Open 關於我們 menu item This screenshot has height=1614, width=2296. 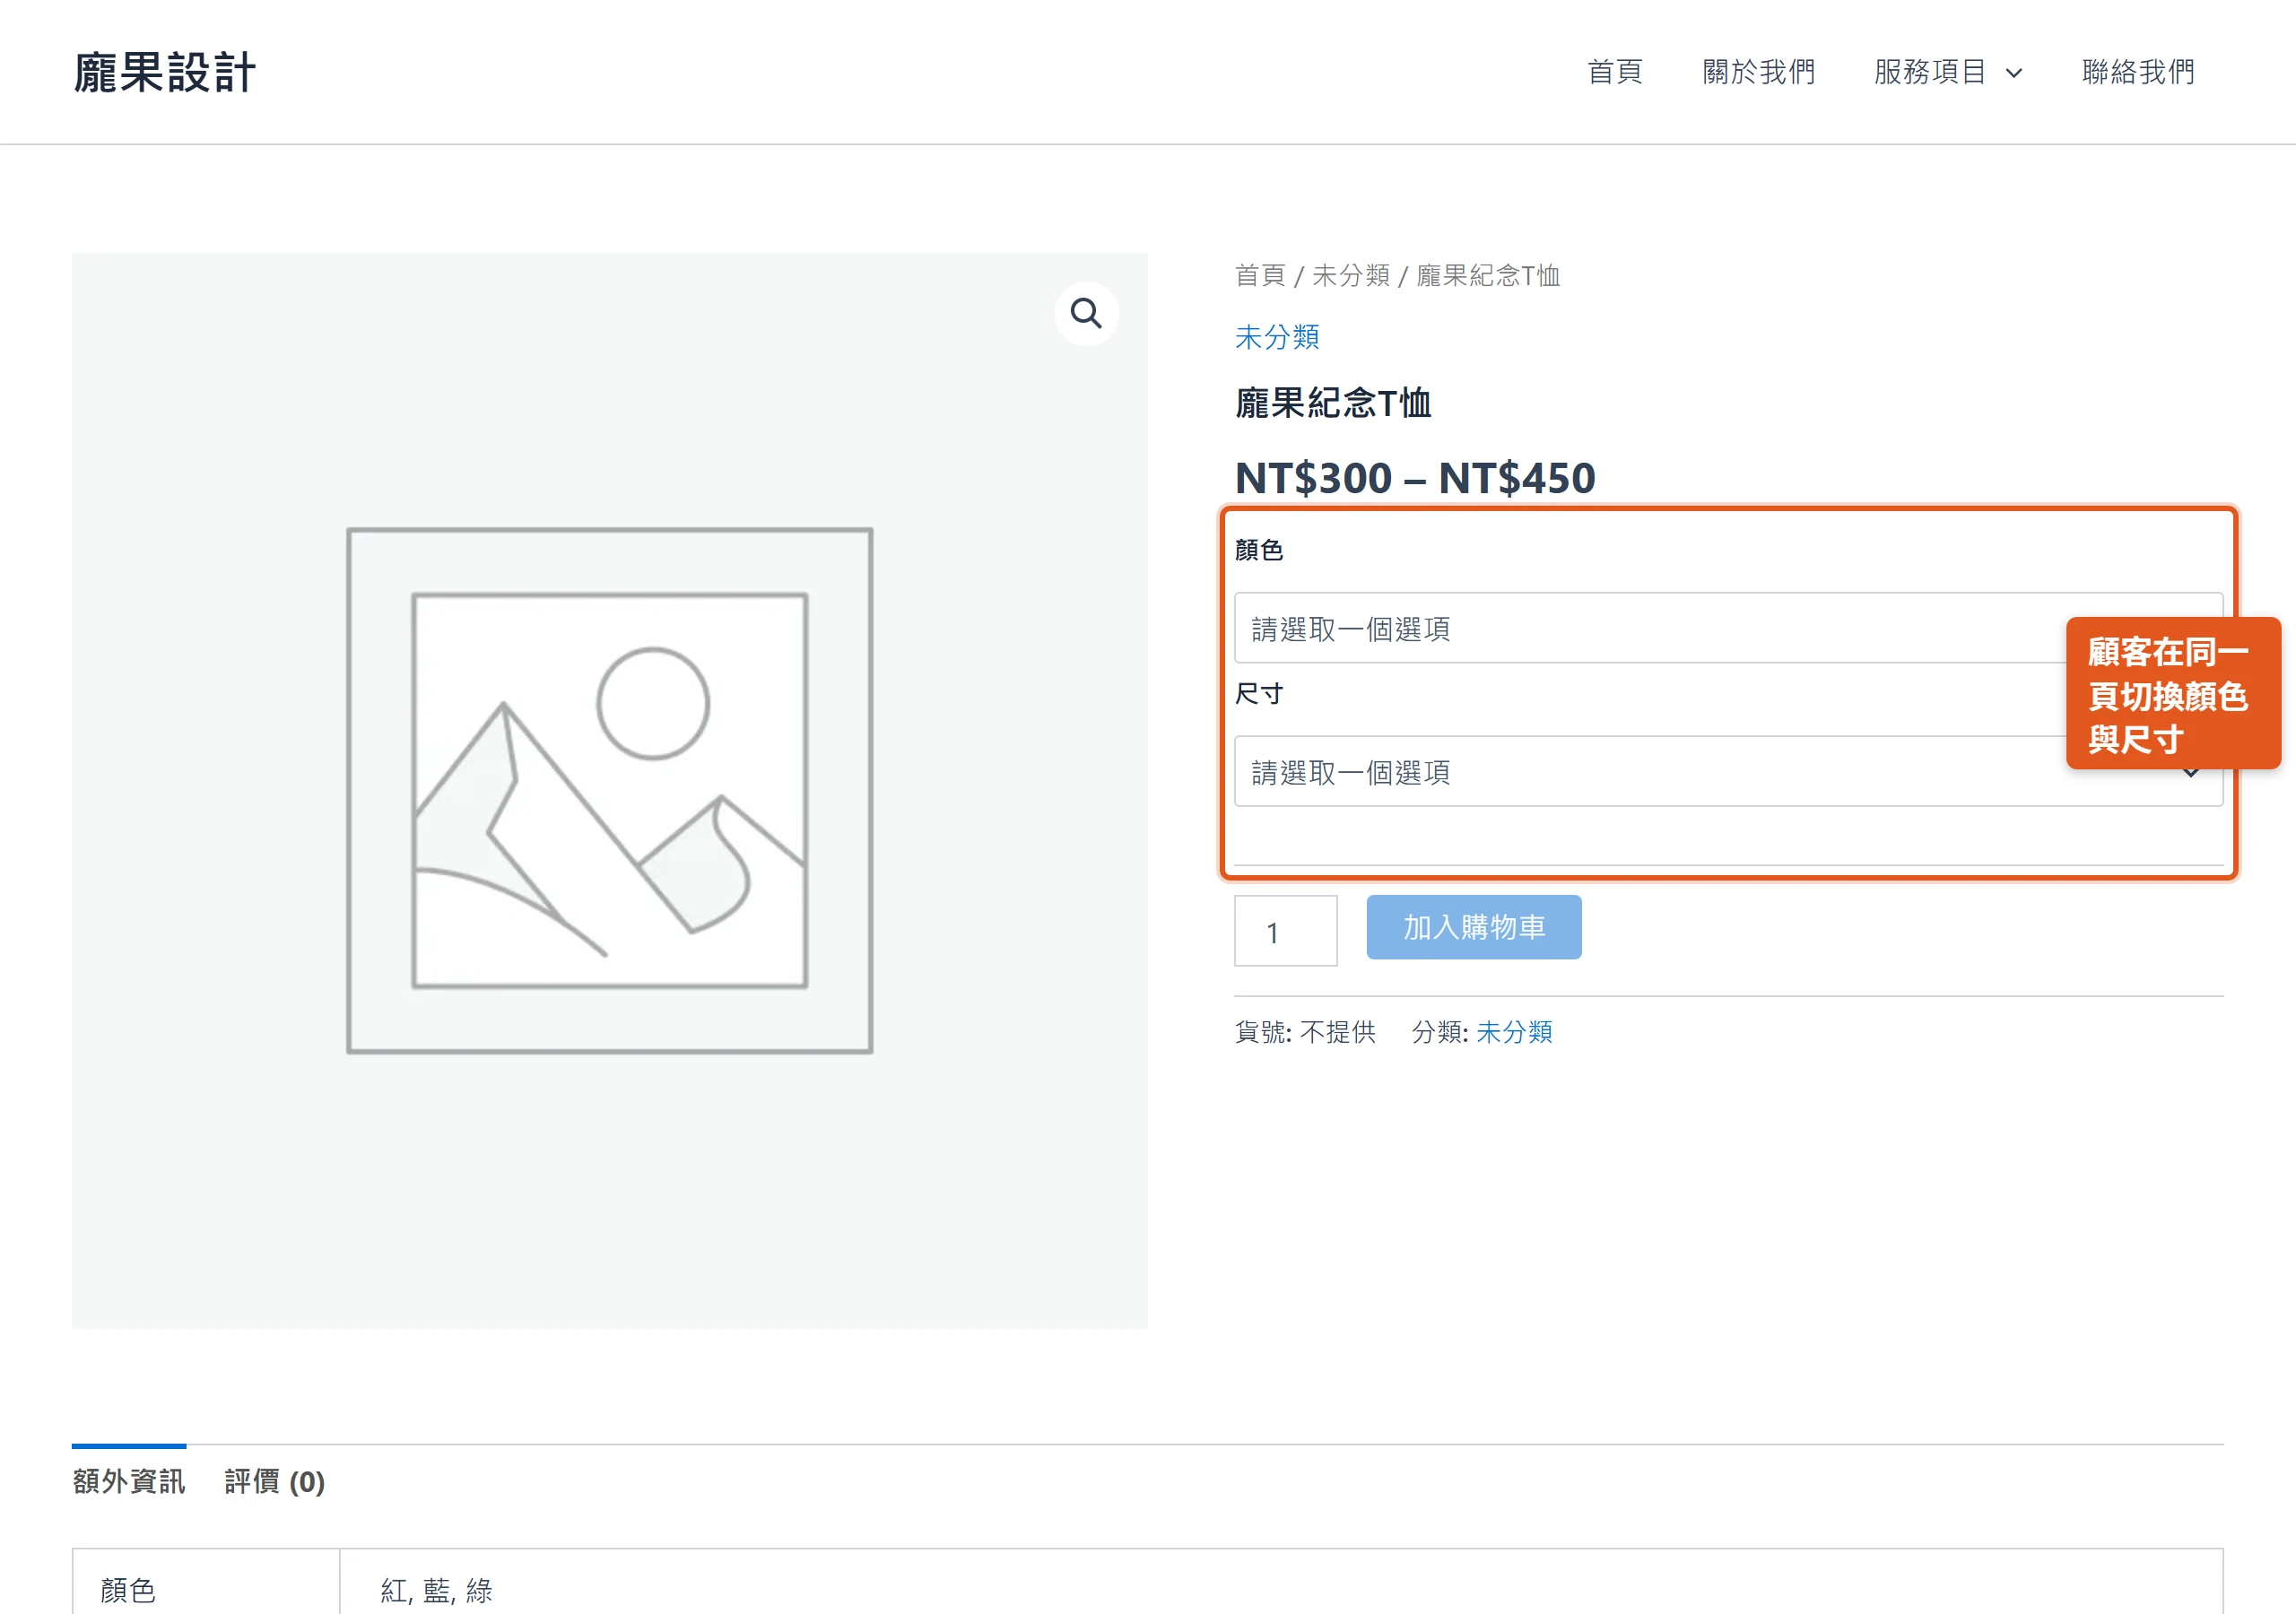(1758, 72)
